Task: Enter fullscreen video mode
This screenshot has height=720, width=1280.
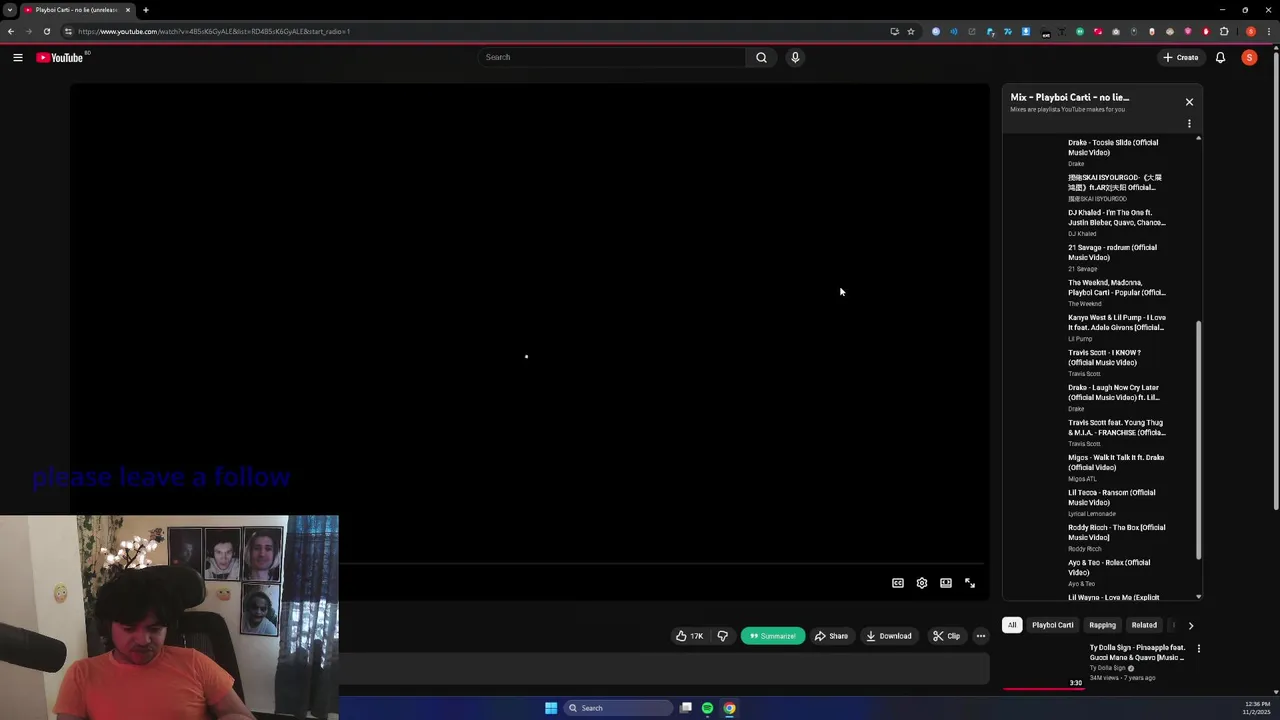Action: (970, 583)
